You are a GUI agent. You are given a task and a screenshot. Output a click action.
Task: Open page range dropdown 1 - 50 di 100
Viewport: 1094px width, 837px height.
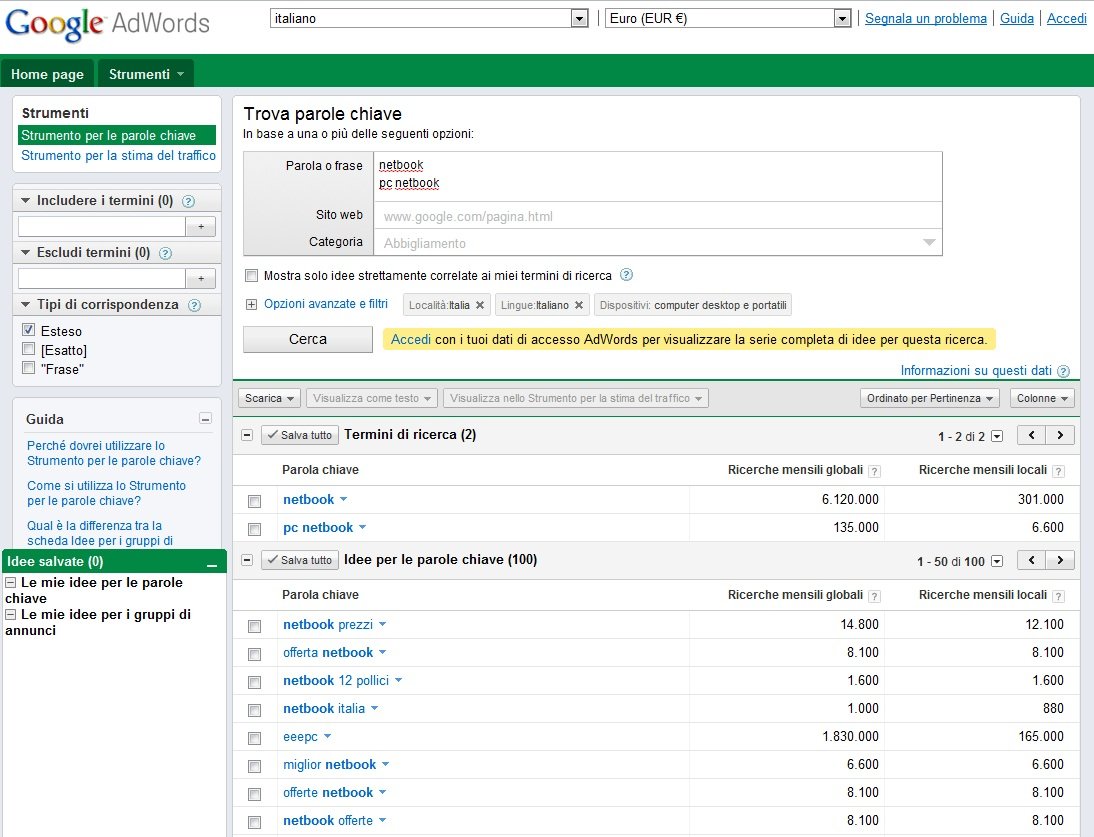[997, 561]
